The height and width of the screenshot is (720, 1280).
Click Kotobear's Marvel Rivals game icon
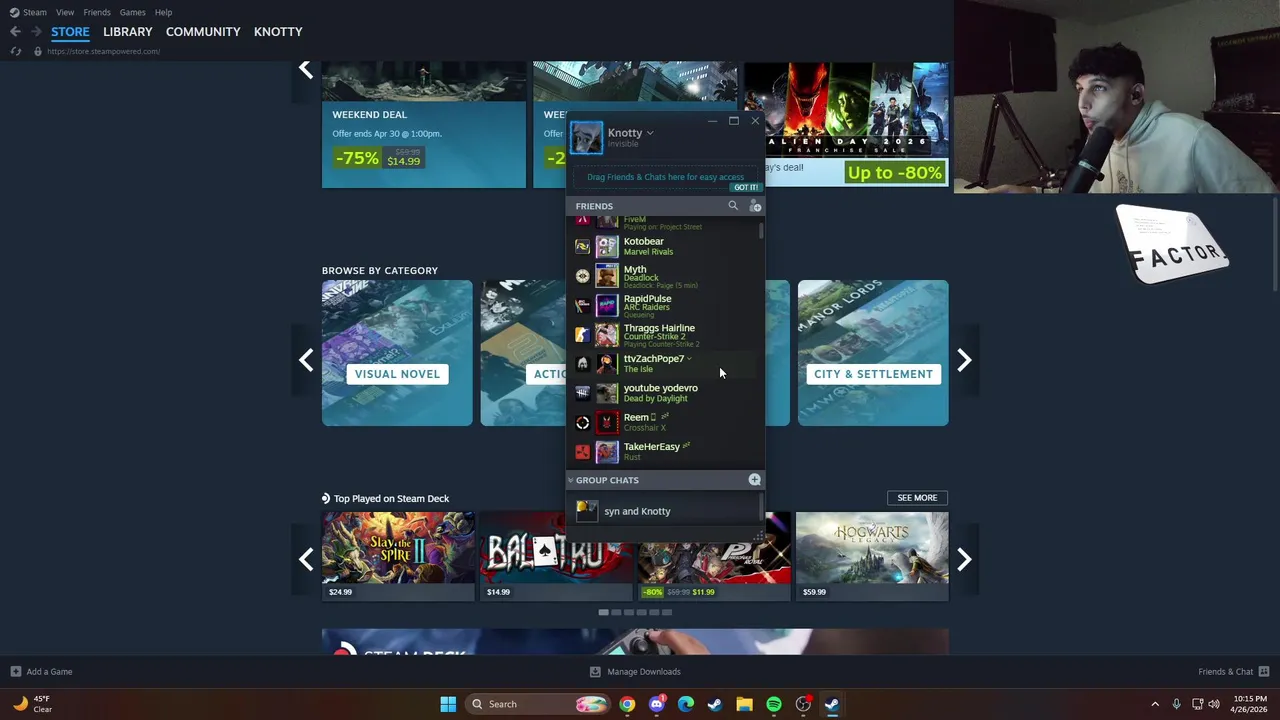pyautogui.click(x=582, y=246)
